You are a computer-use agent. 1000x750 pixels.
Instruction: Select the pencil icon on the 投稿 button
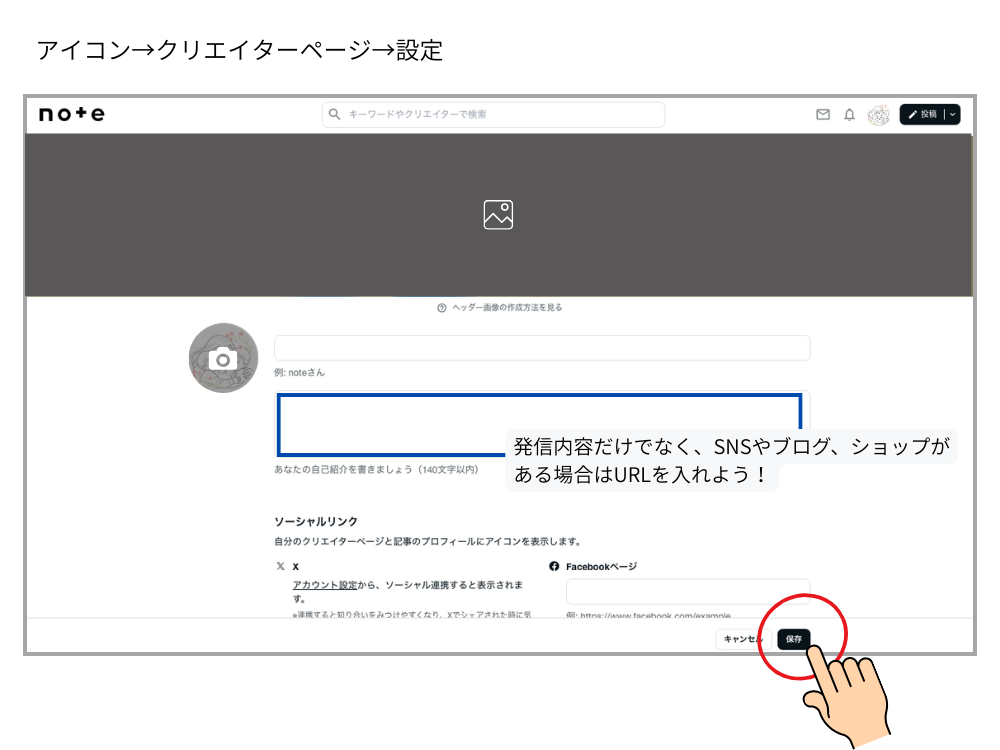[913, 115]
